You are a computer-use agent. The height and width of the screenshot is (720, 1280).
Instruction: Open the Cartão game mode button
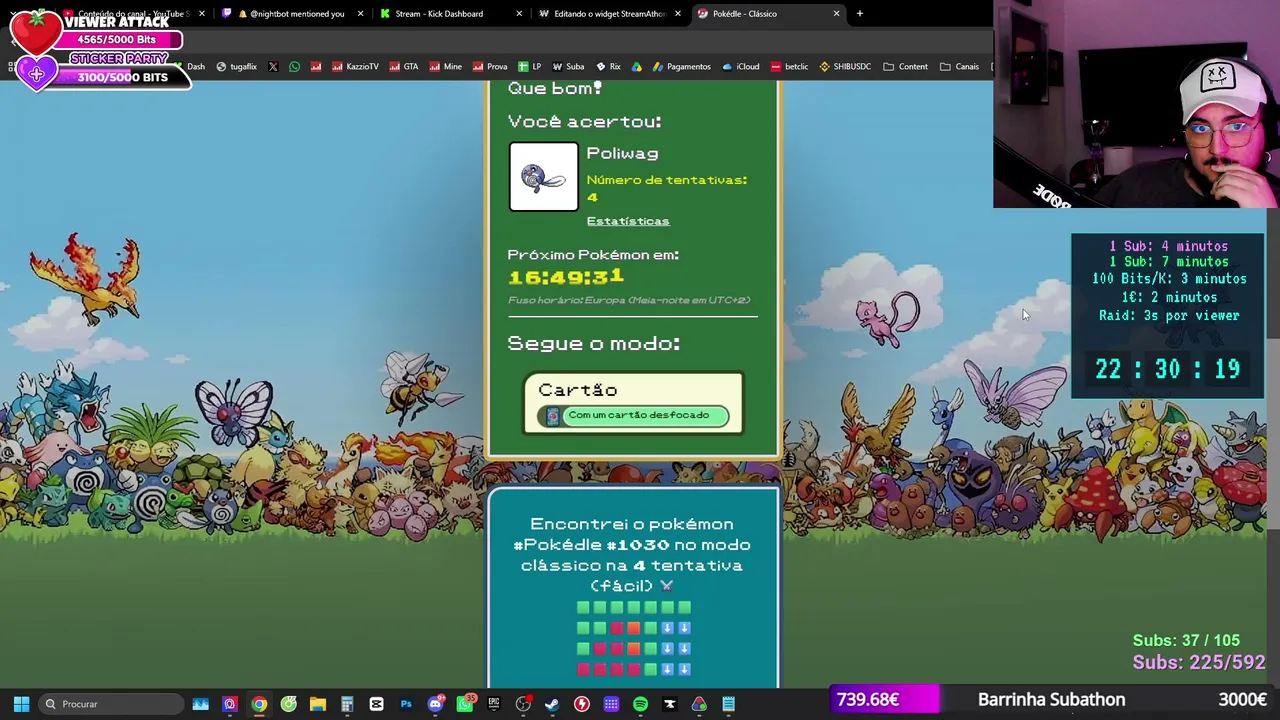pos(633,403)
